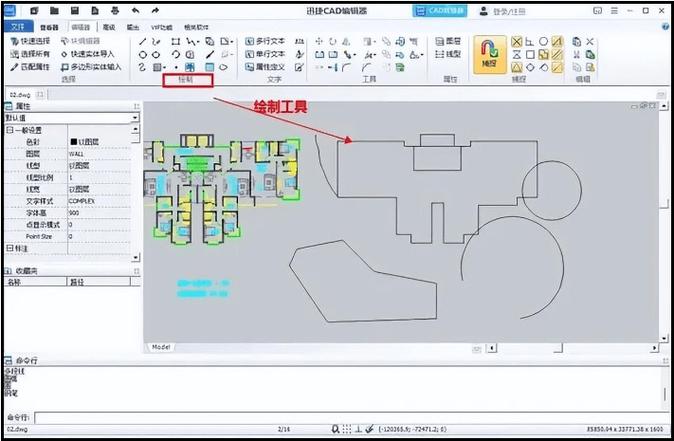The width and height of the screenshot is (674, 441).
Task: Click the Redo arrow
Action: point(155,11)
